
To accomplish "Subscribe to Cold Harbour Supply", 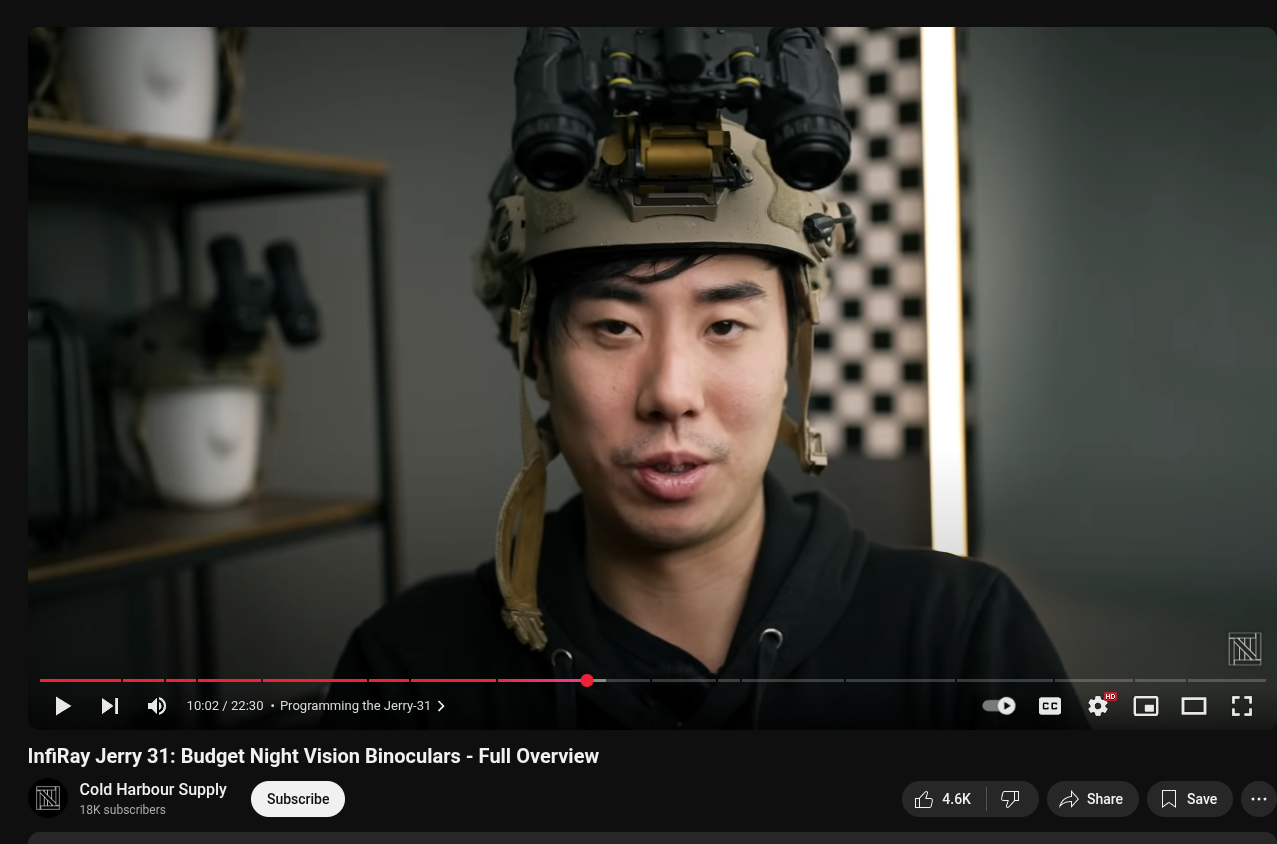I will click(298, 799).
